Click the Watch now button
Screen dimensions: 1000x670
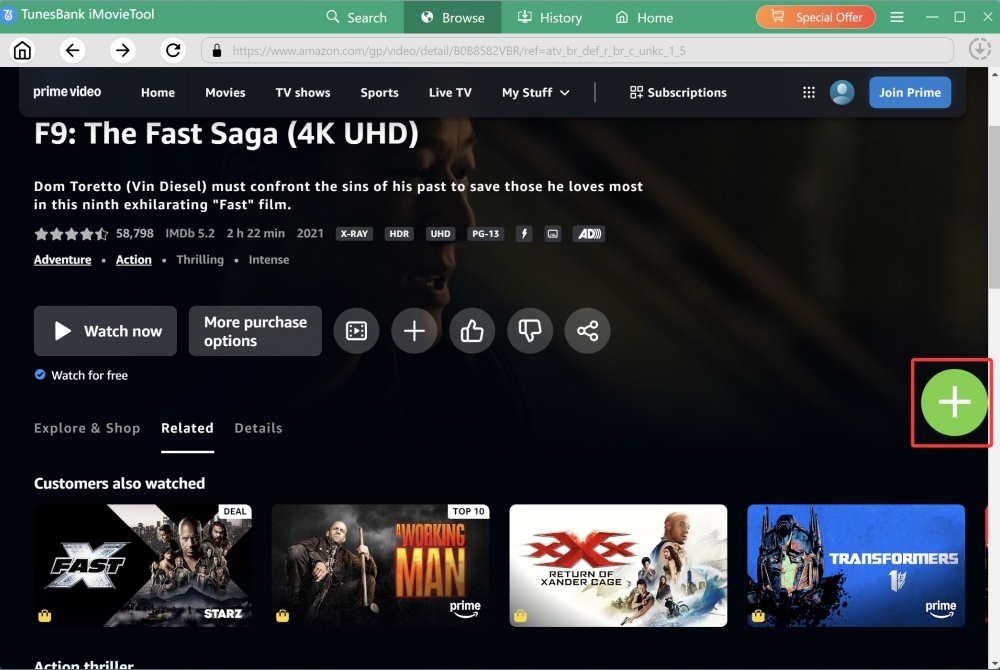pos(104,331)
